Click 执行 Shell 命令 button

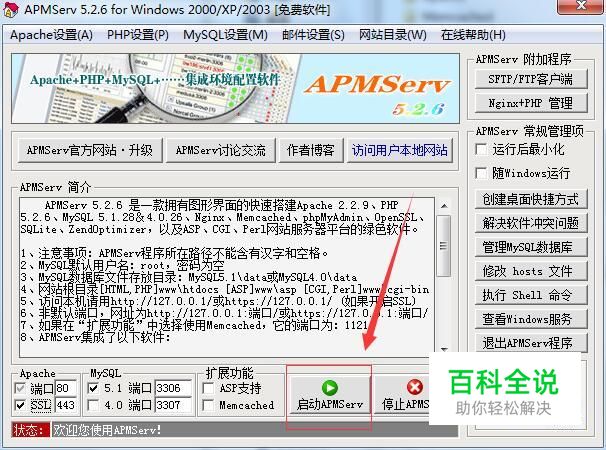(531, 295)
